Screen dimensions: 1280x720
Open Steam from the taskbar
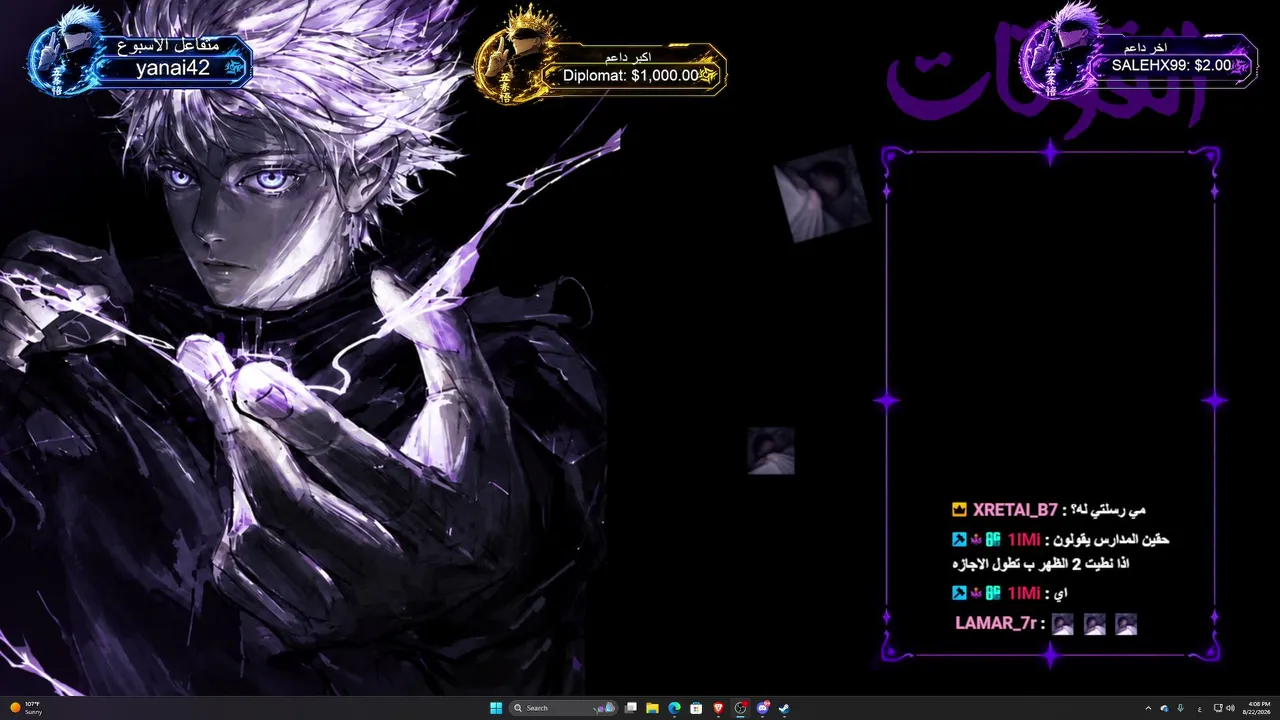[784, 708]
